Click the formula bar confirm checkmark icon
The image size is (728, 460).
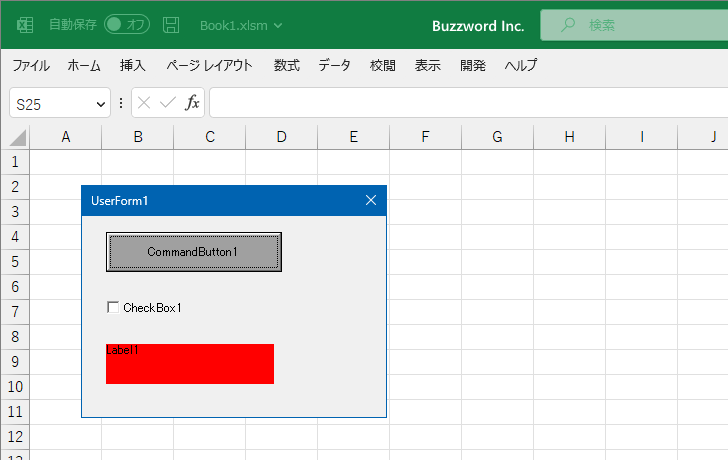point(168,103)
